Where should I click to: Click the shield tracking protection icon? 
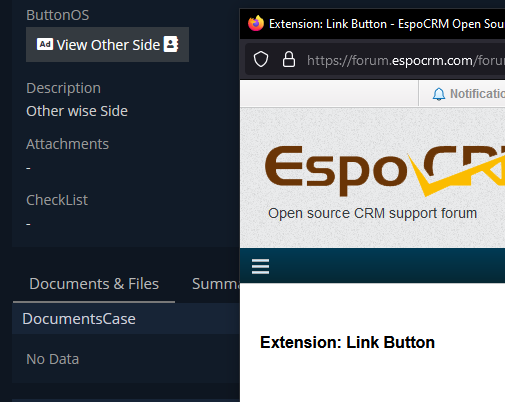[261, 60]
